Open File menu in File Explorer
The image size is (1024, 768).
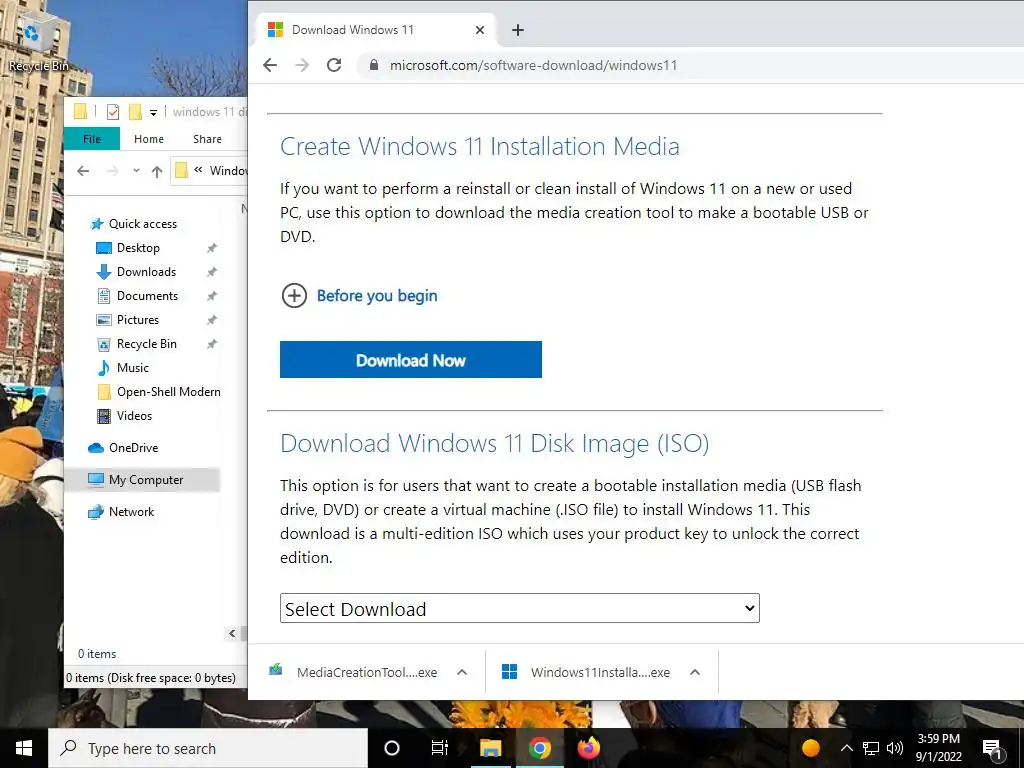[x=91, y=138]
